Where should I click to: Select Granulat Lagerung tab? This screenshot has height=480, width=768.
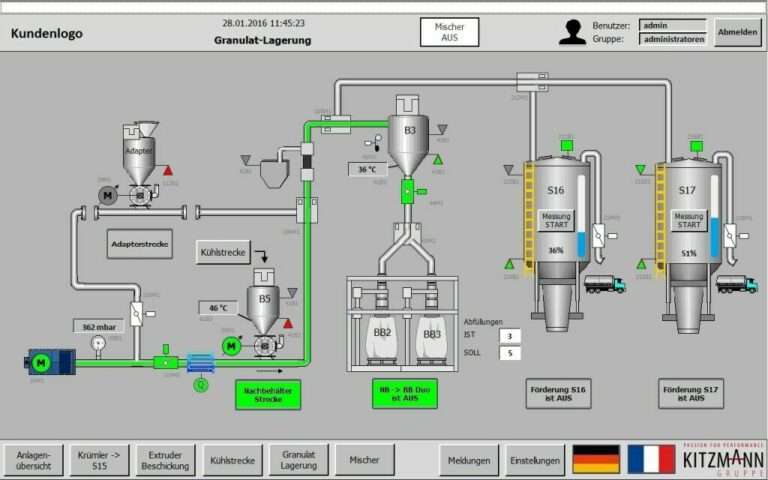pos(299,460)
